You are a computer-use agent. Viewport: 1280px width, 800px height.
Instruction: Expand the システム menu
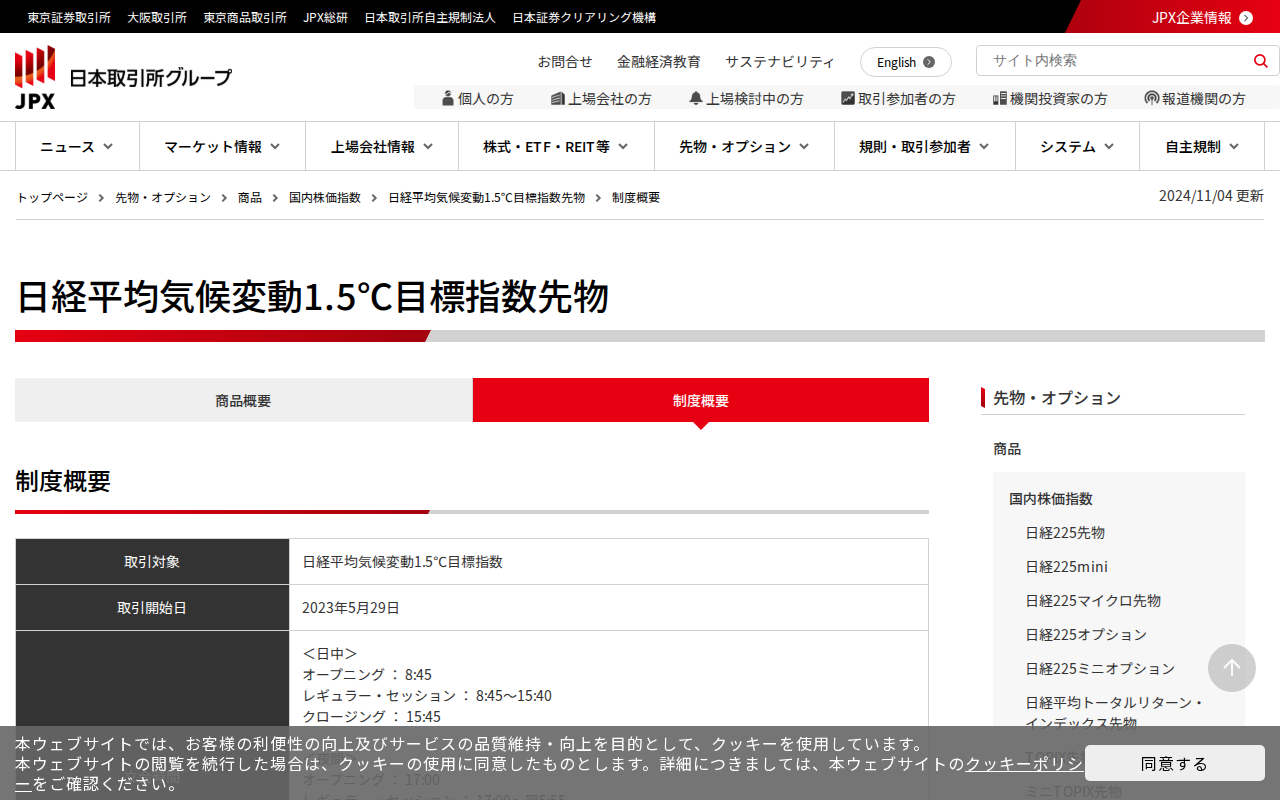click(1077, 147)
